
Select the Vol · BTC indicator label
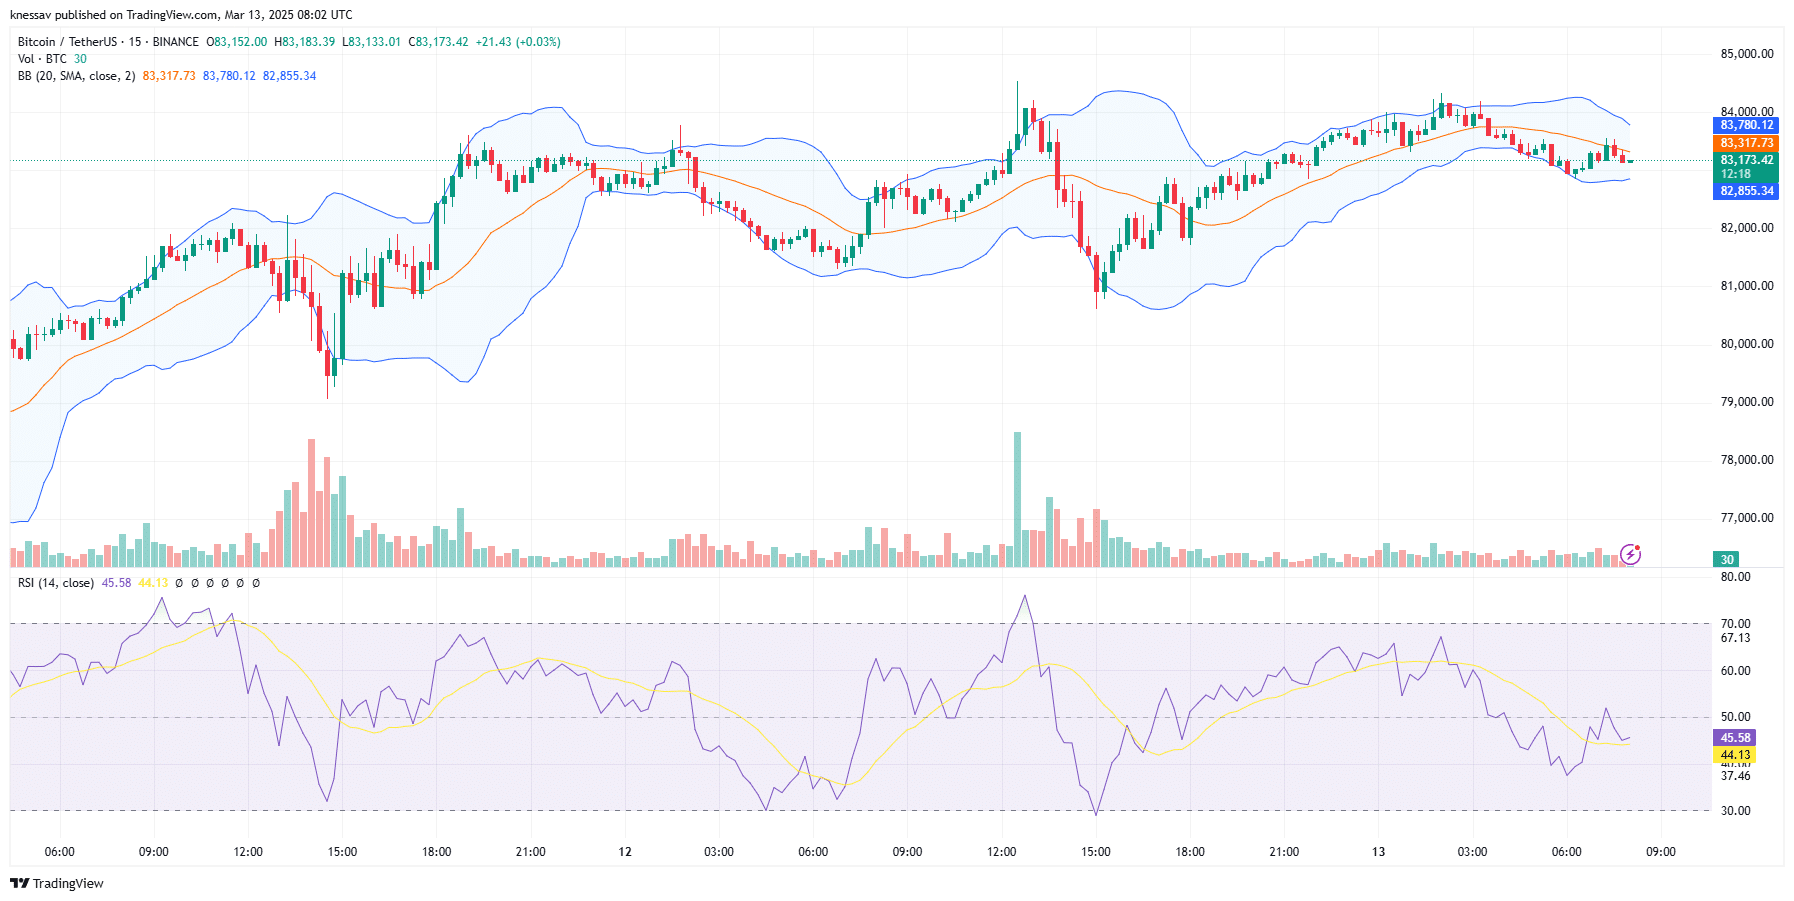point(42,59)
